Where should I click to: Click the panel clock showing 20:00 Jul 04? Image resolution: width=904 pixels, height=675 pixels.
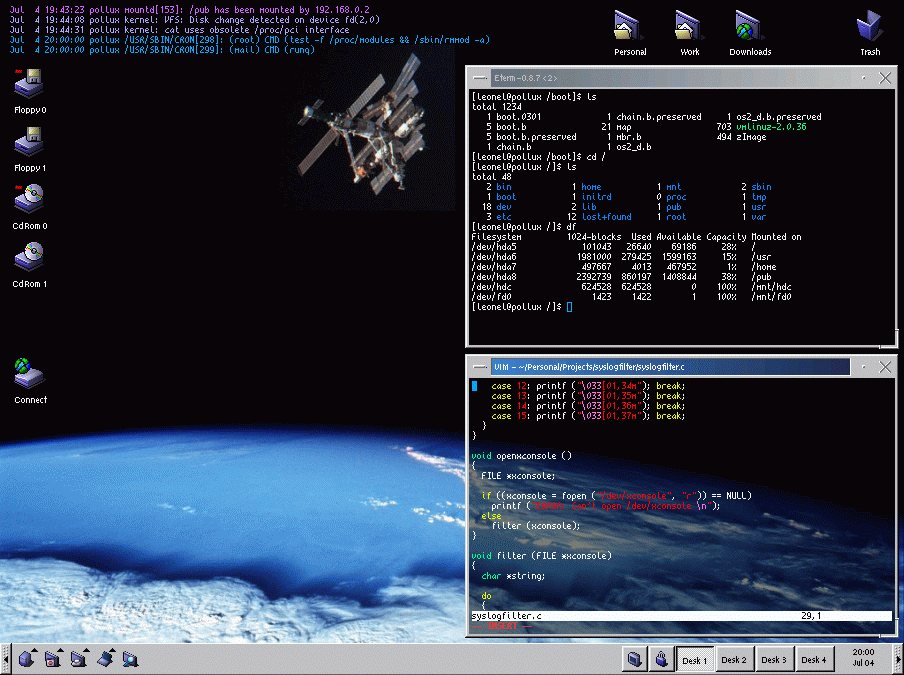[863, 658]
